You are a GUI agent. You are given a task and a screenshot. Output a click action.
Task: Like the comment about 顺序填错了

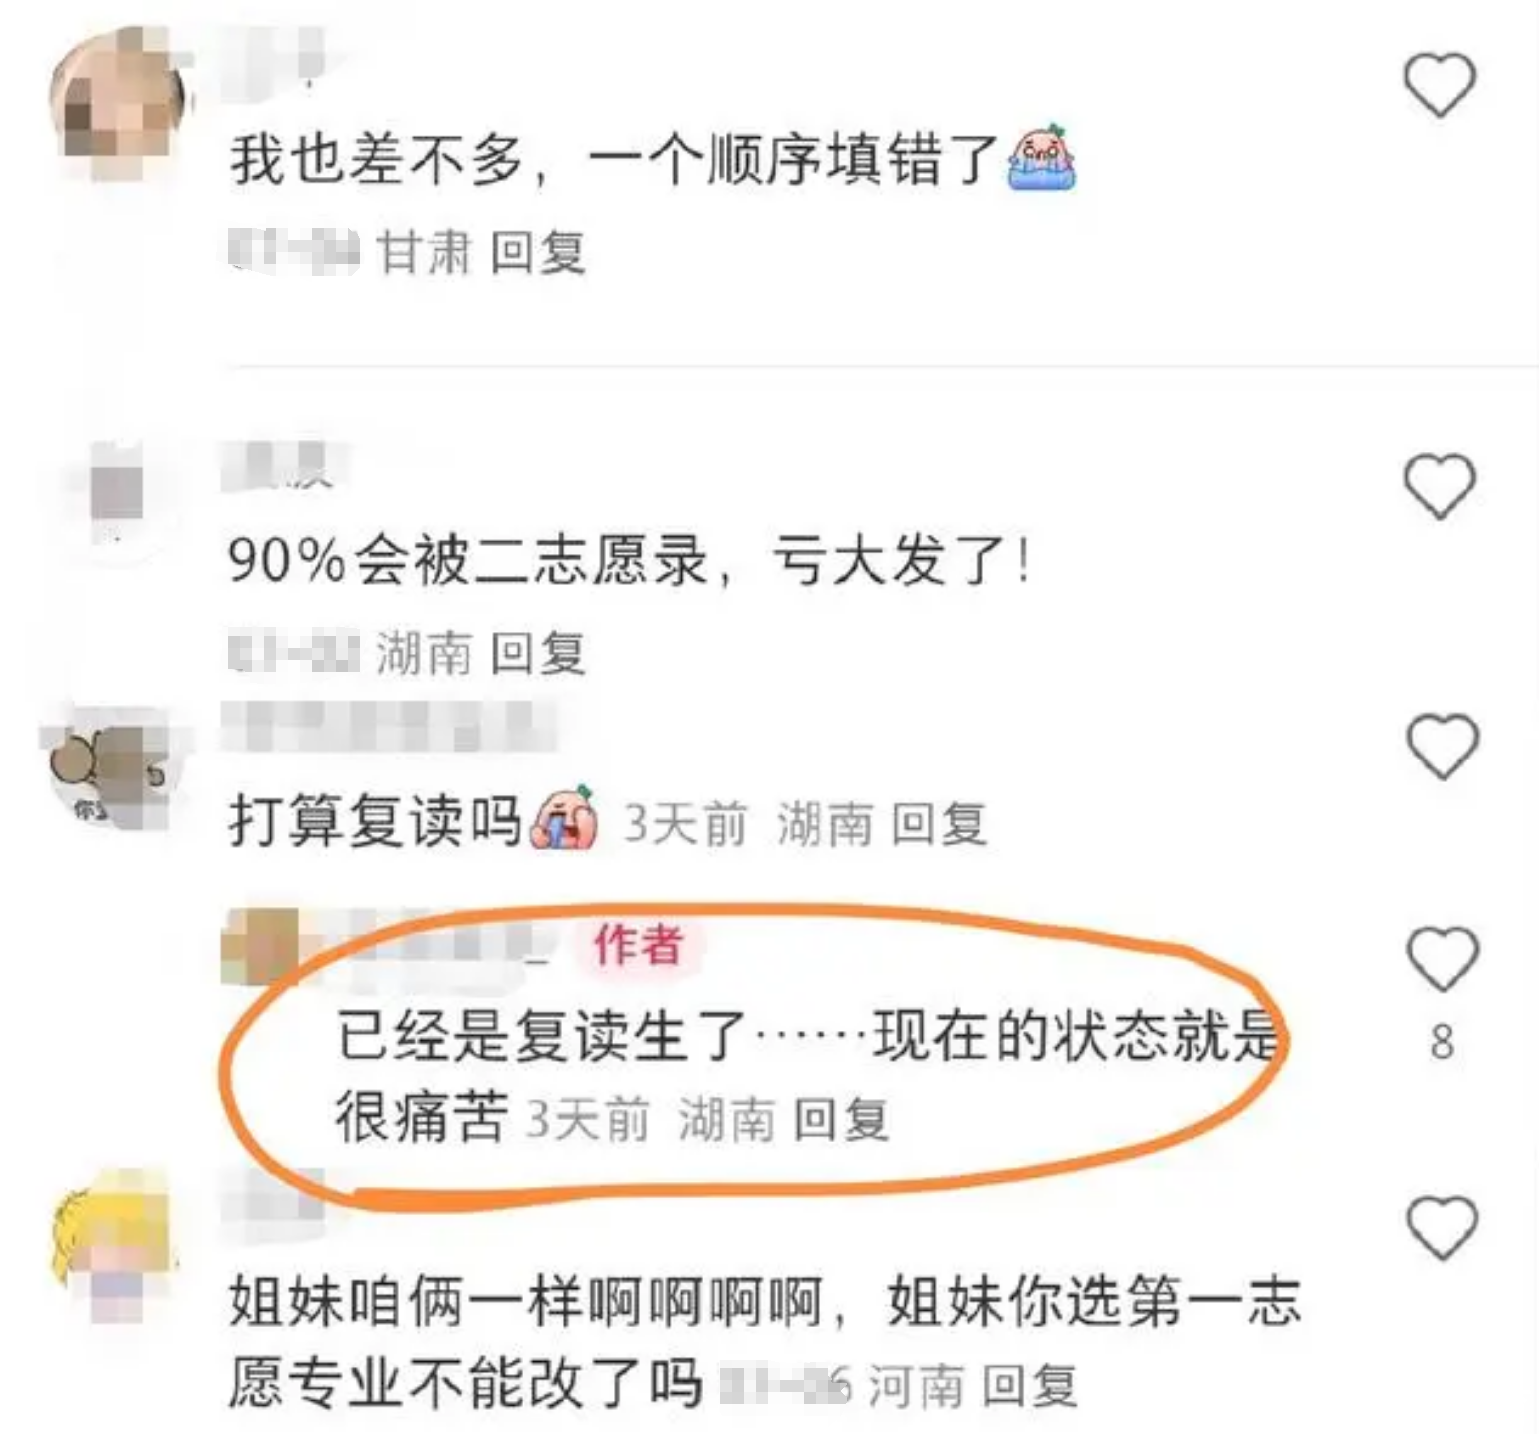(x=1440, y=84)
